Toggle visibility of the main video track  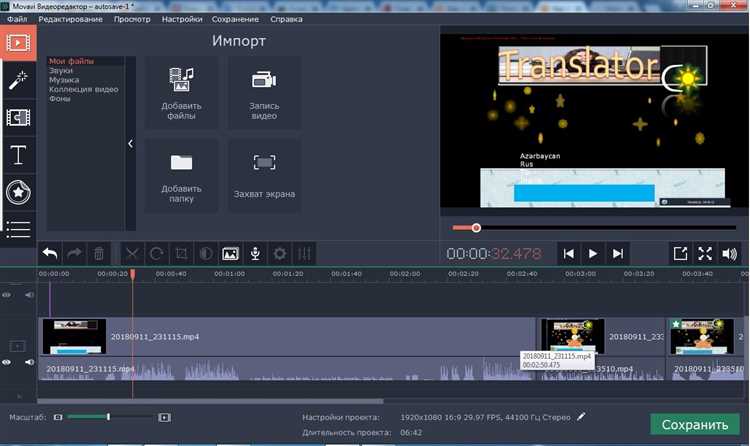[x=7, y=362]
